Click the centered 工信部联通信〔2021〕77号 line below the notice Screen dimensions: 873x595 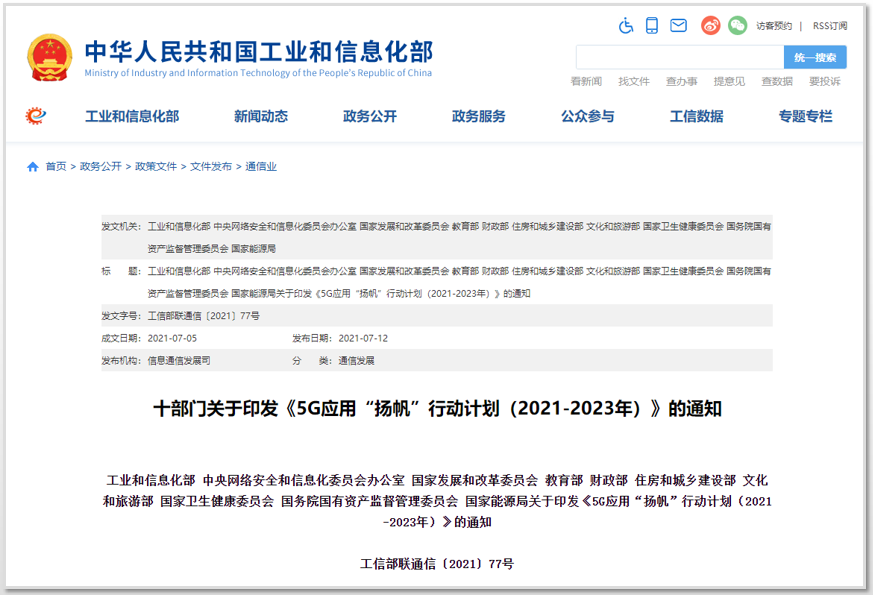(437, 564)
